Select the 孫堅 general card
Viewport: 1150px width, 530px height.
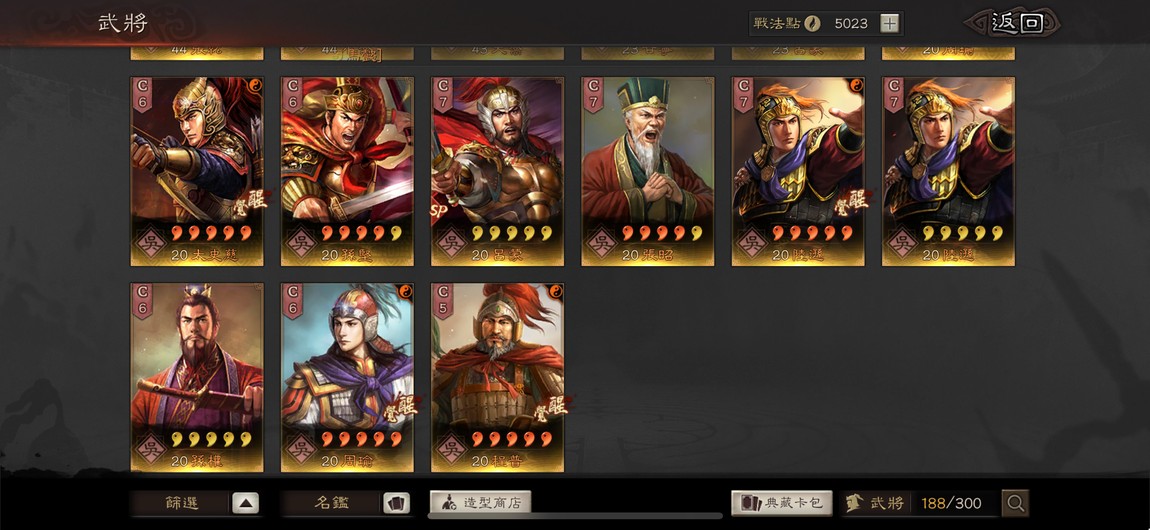coord(347,172)
